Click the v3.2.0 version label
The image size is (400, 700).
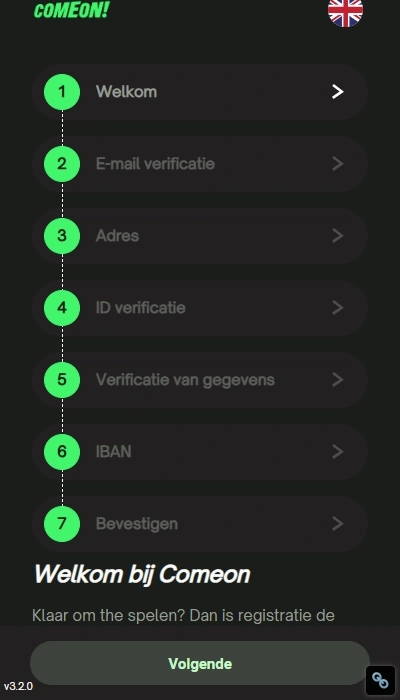[x=18, y=686]
